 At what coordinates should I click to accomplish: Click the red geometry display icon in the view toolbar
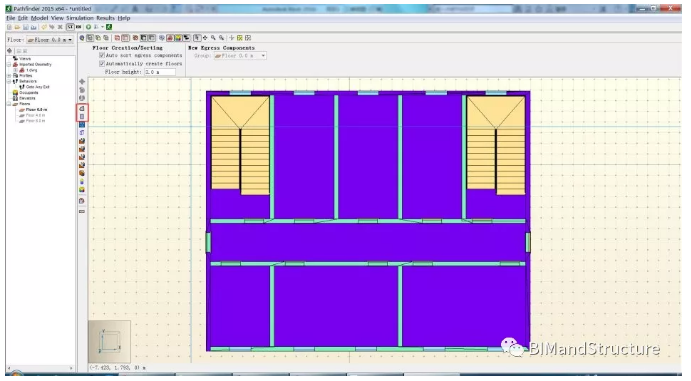pyautogui.click(x=170, y=38)
